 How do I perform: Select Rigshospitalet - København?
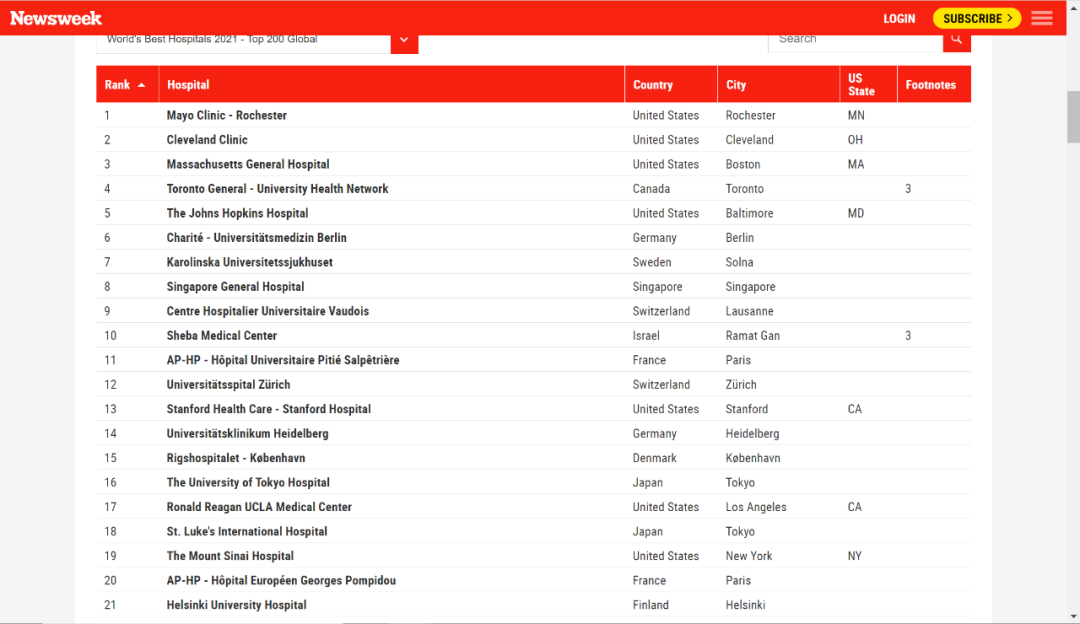(236, 458)
